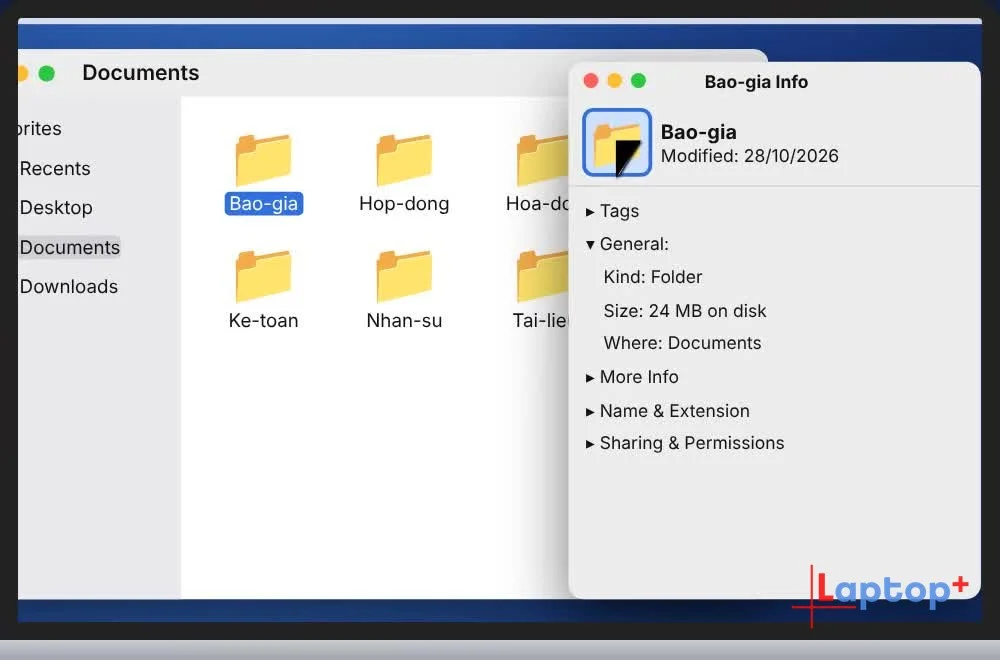Viewport: 1000px width, 660px height.
Task: Click the Kind: Folder line
Action: tap(652, 277)
